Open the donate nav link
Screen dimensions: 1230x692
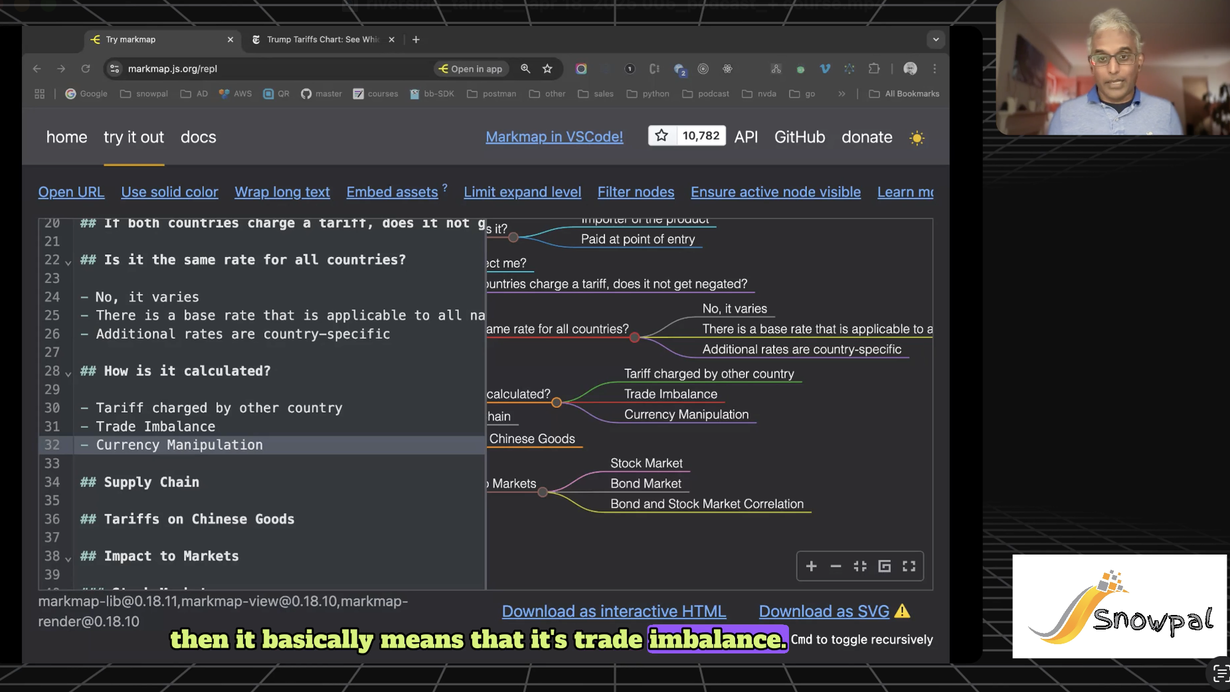867,137
